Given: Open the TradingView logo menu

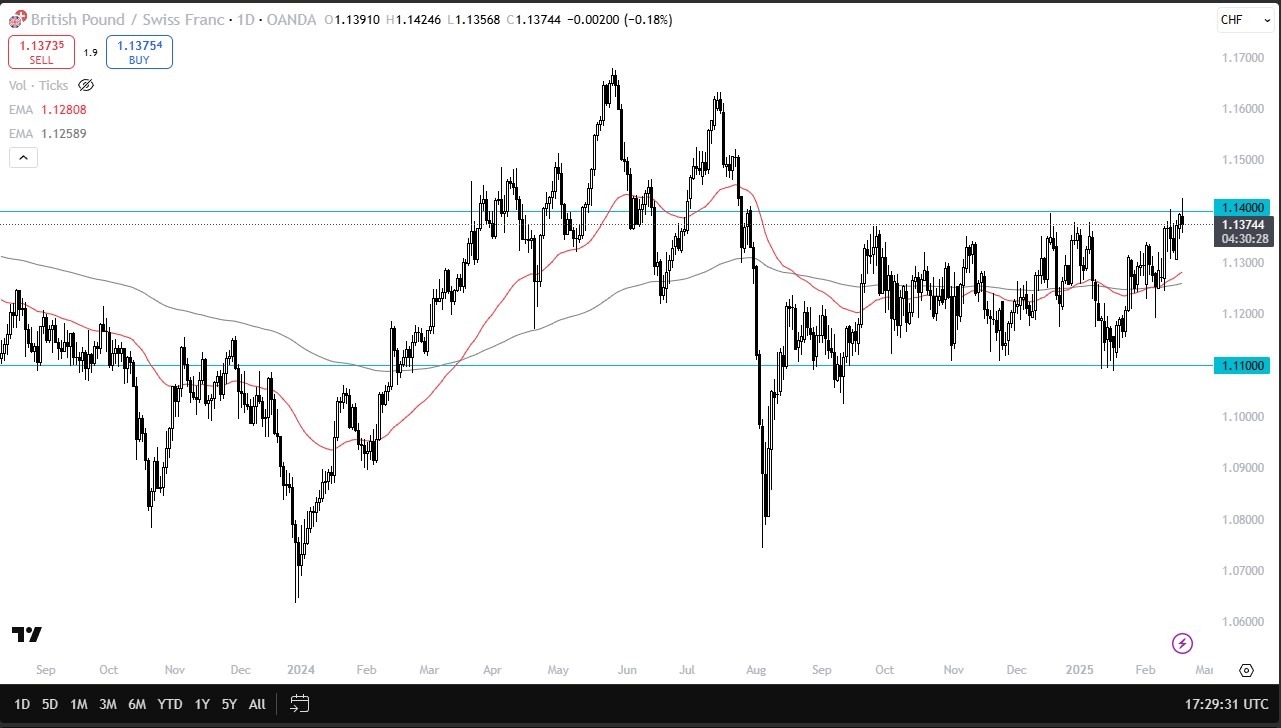Looking at the screenshot, I should (x=29, y=633).
